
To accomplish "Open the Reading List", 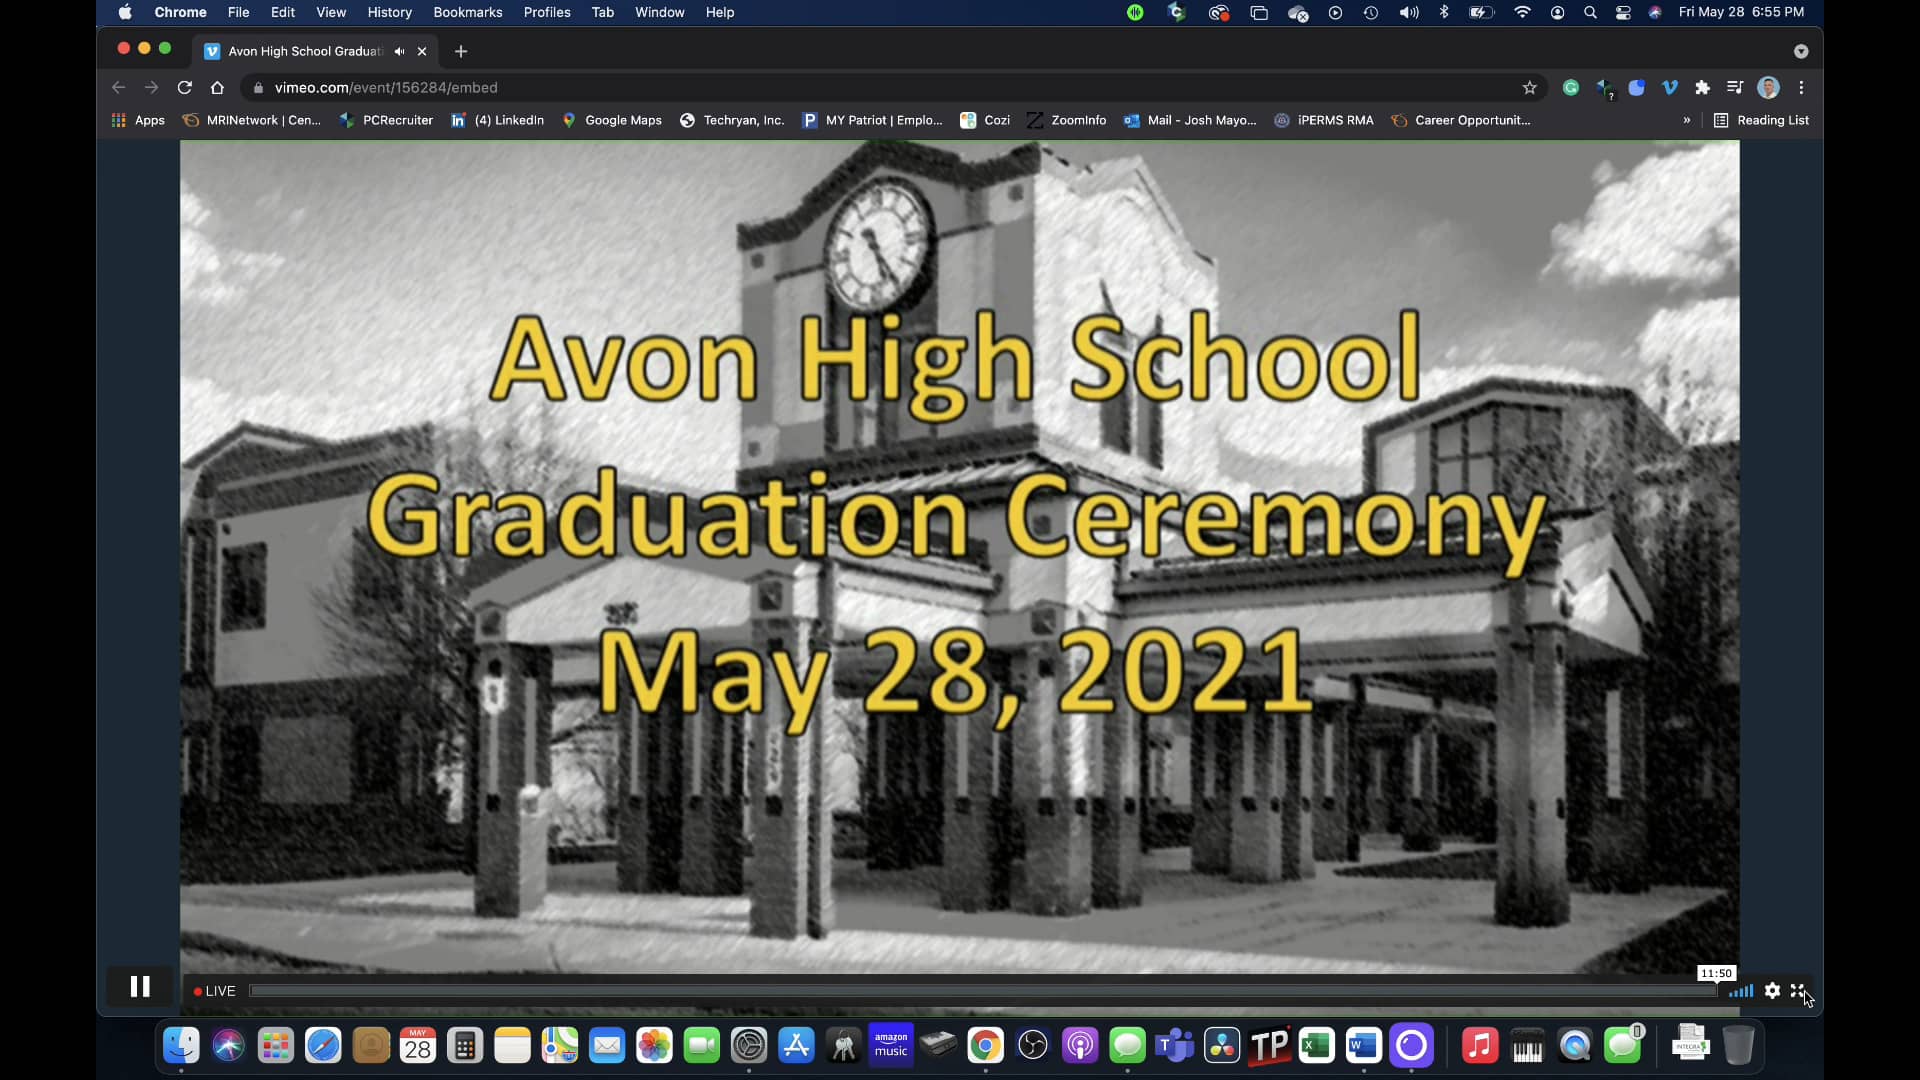I will pos(1763,120).
